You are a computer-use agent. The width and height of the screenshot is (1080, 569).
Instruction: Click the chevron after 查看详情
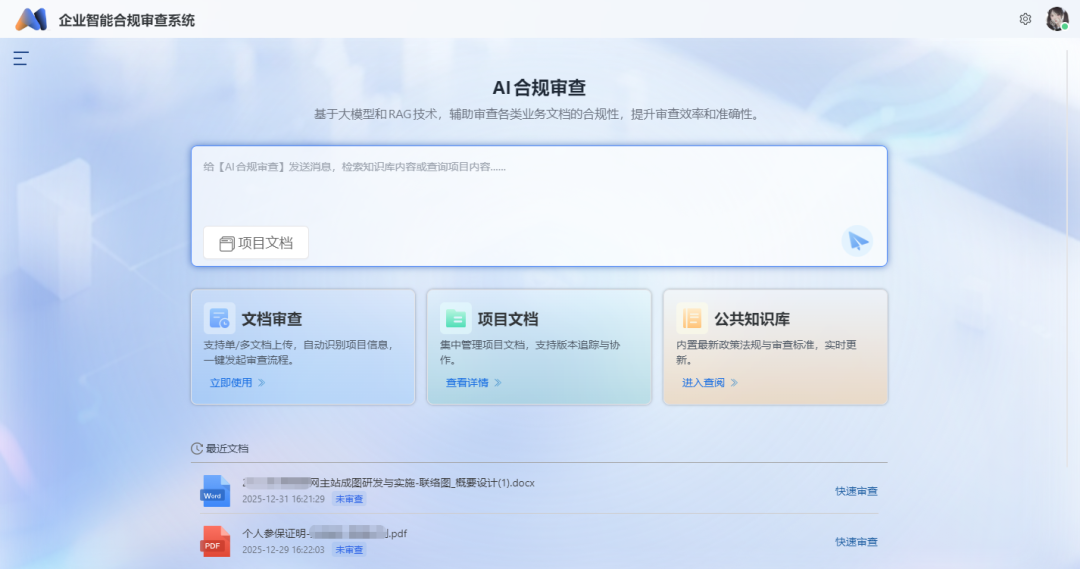(x=498, y=382)
